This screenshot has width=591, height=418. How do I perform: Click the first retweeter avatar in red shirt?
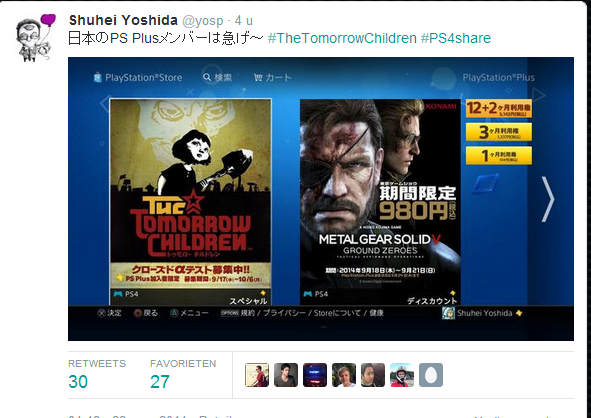(x=257, y=375)
